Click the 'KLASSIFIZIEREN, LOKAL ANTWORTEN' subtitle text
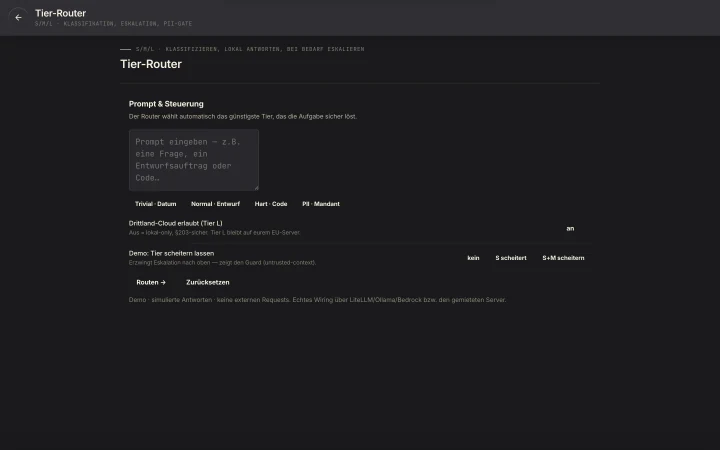Viewport: 720px width, 450px height. (x=250, y=49)
